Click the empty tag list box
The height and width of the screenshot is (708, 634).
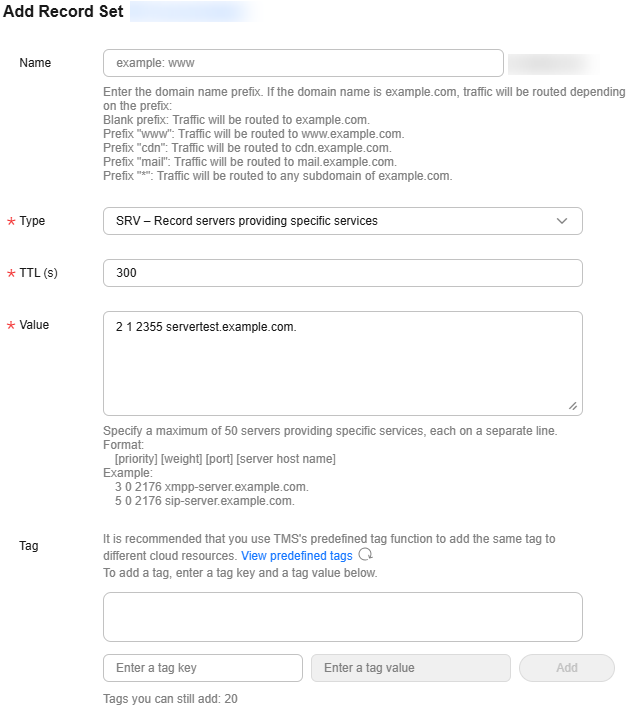[343, 617]
